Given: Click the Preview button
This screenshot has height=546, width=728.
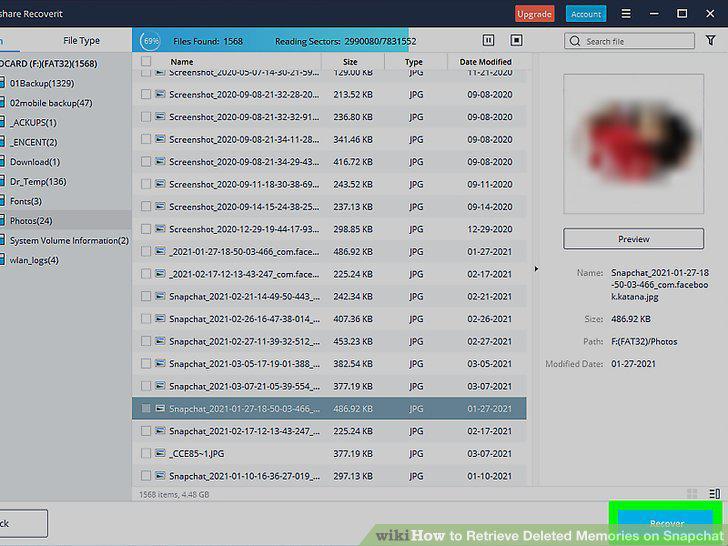Looking at the screenshot, I should tap(633, 239).
